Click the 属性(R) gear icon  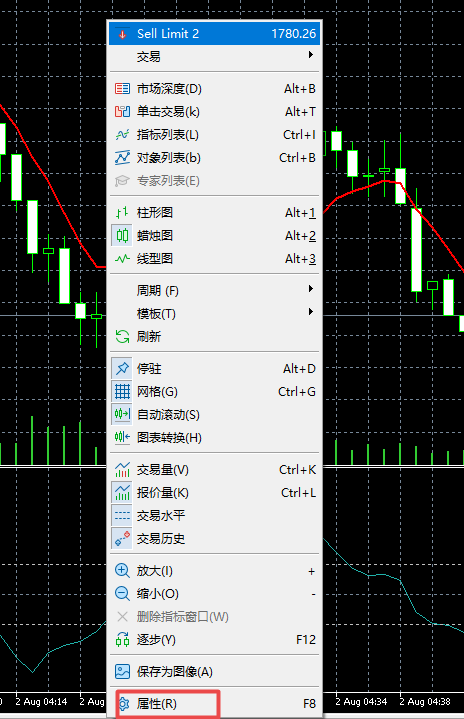pyautogui.click(x=124, y=703)
